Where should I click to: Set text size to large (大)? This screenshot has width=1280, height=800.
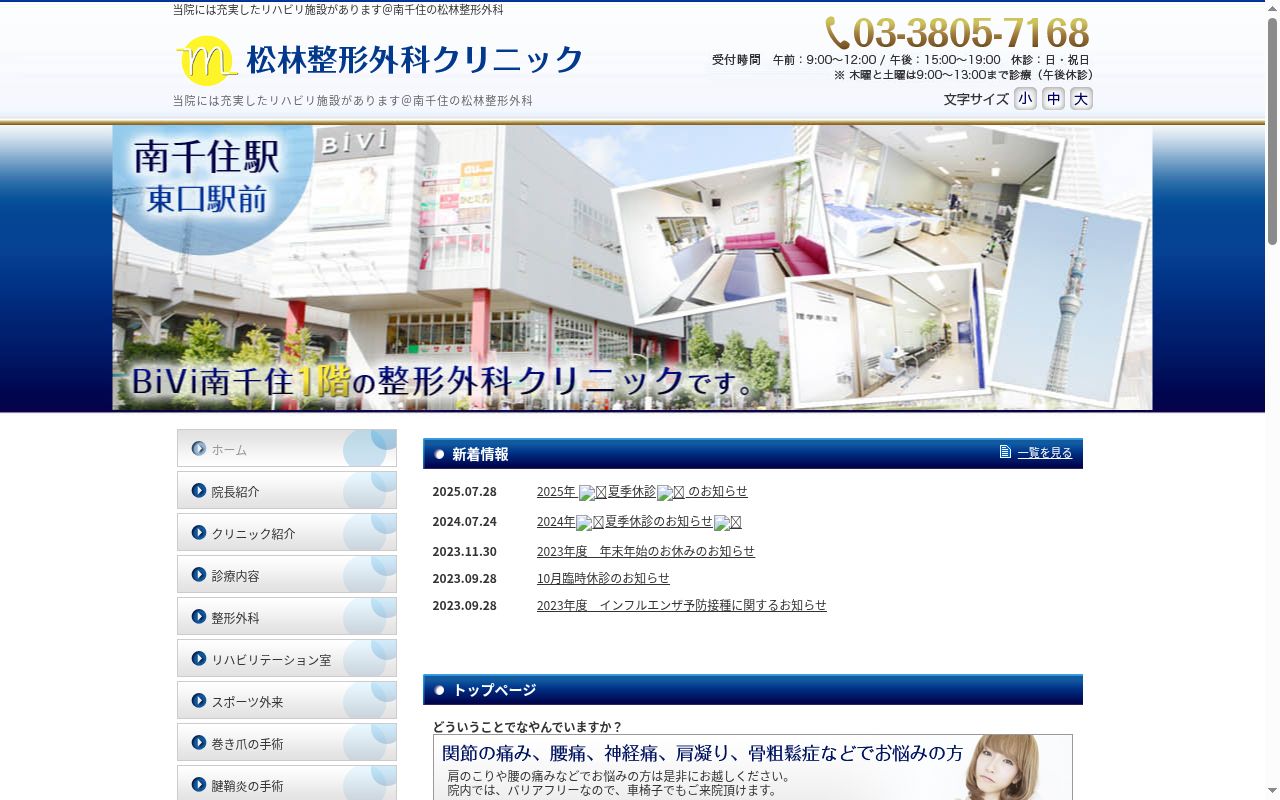click(1081, 98)
